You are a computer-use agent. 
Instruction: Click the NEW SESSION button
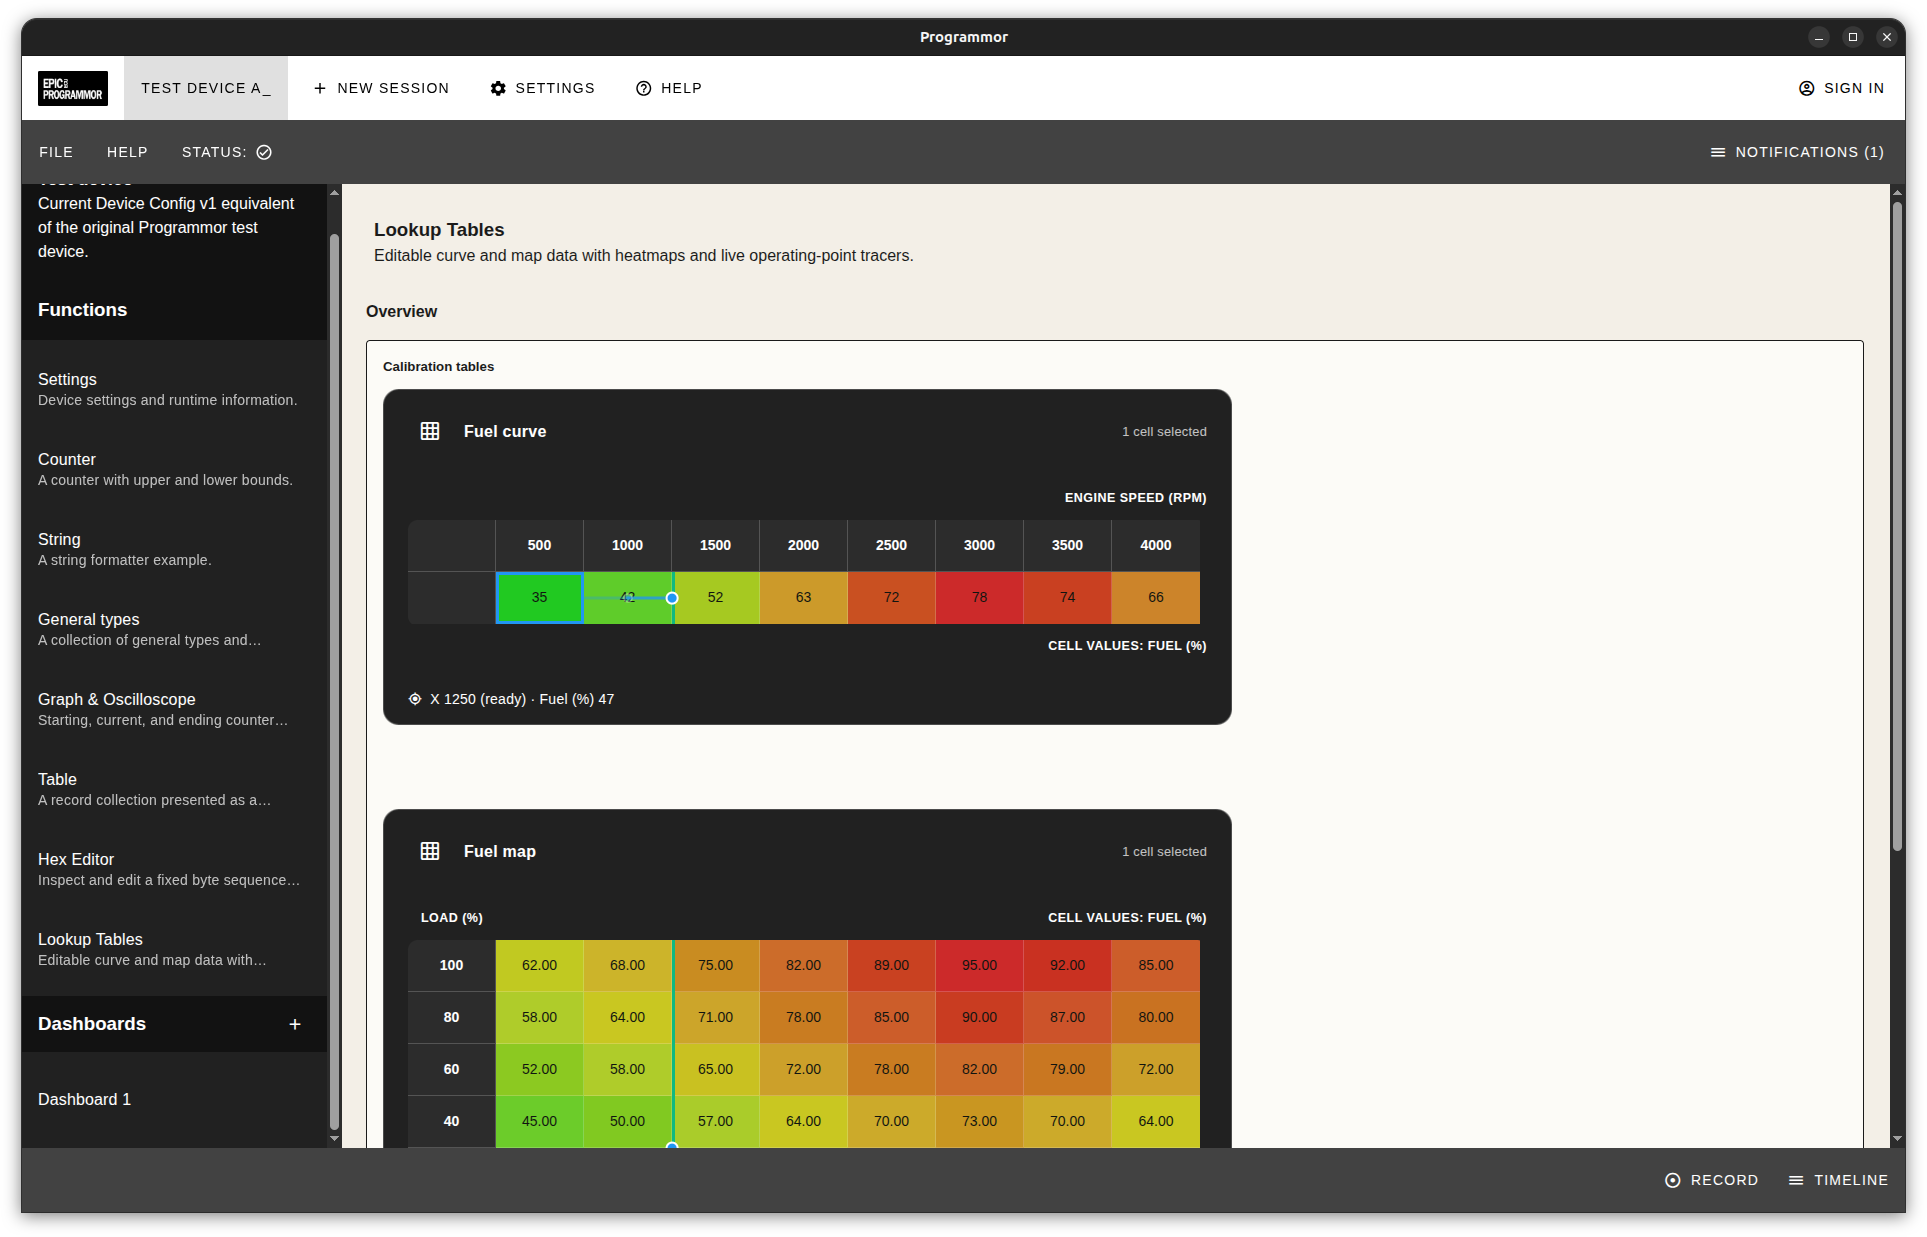tap(381, 88)
